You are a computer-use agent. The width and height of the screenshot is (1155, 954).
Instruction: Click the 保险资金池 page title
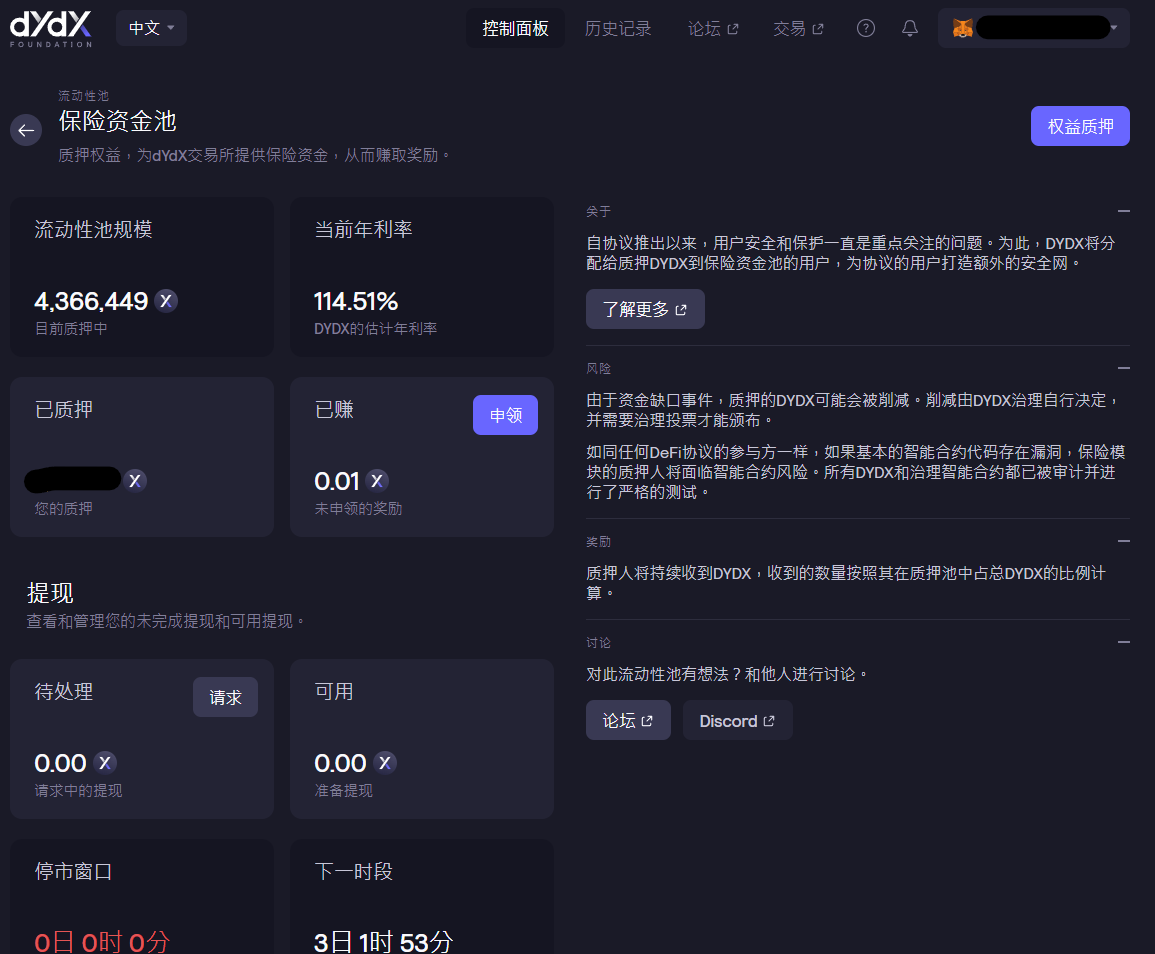[118, 121]
